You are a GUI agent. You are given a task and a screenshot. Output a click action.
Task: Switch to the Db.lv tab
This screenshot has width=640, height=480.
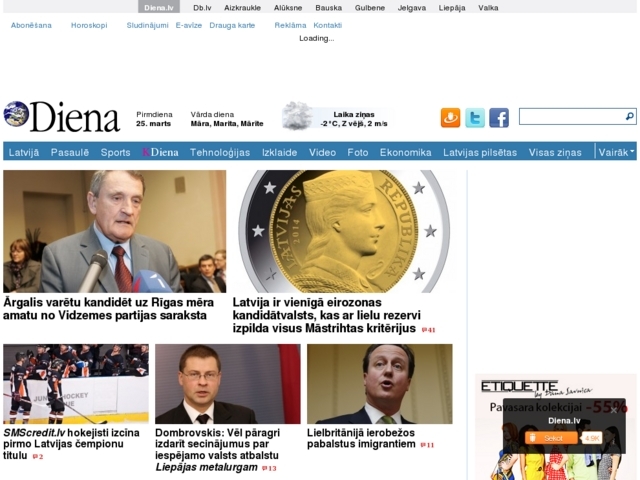(x=202, y=8)
